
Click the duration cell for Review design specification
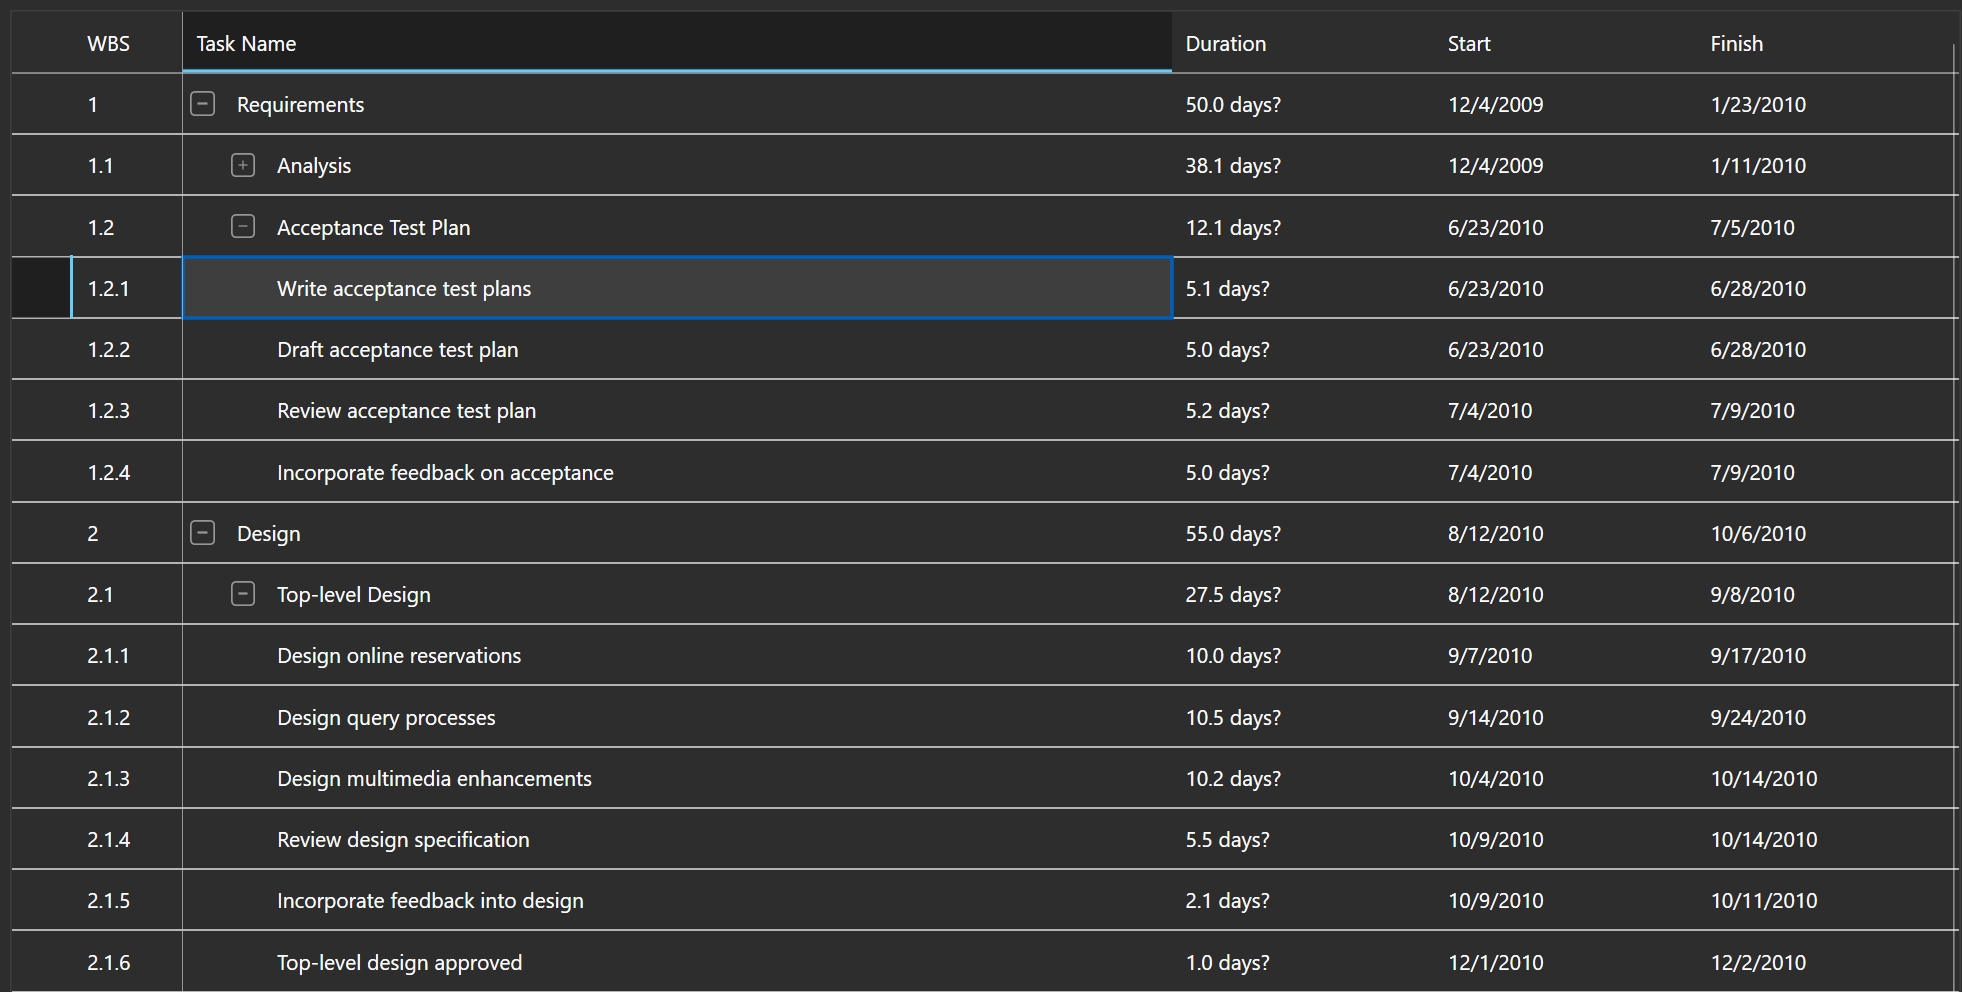(x=1227, y=839)
